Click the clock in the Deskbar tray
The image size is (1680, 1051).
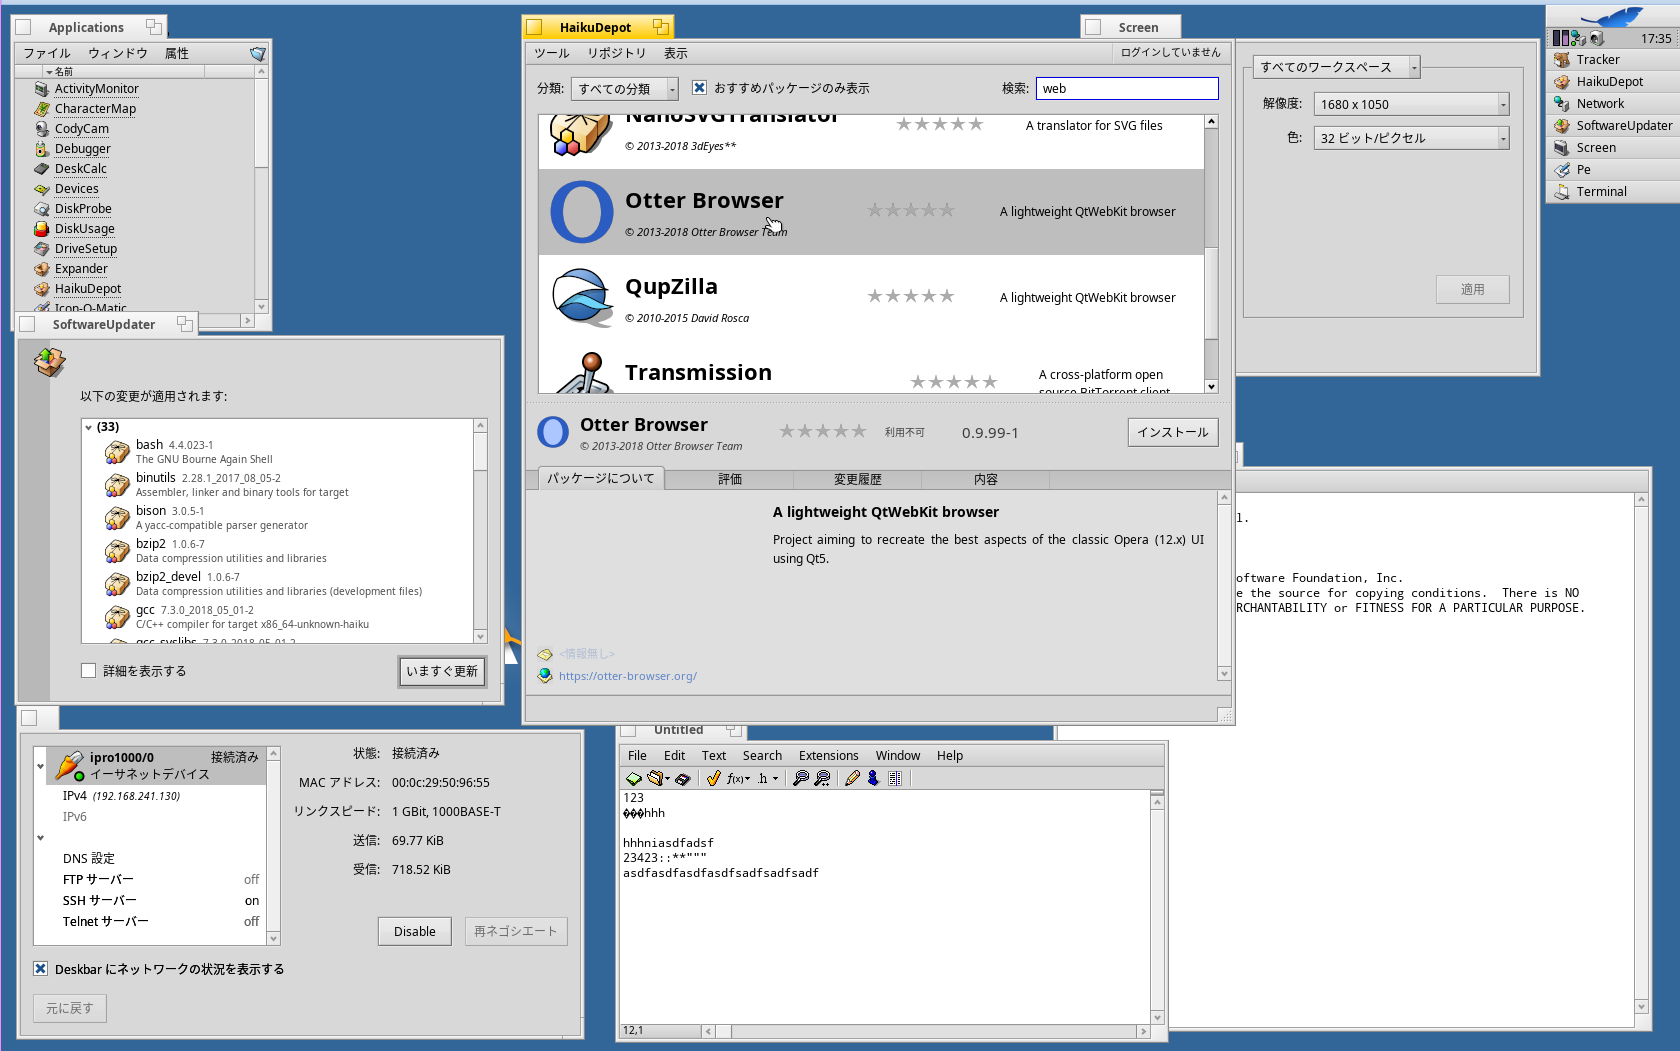(1655, 39)
